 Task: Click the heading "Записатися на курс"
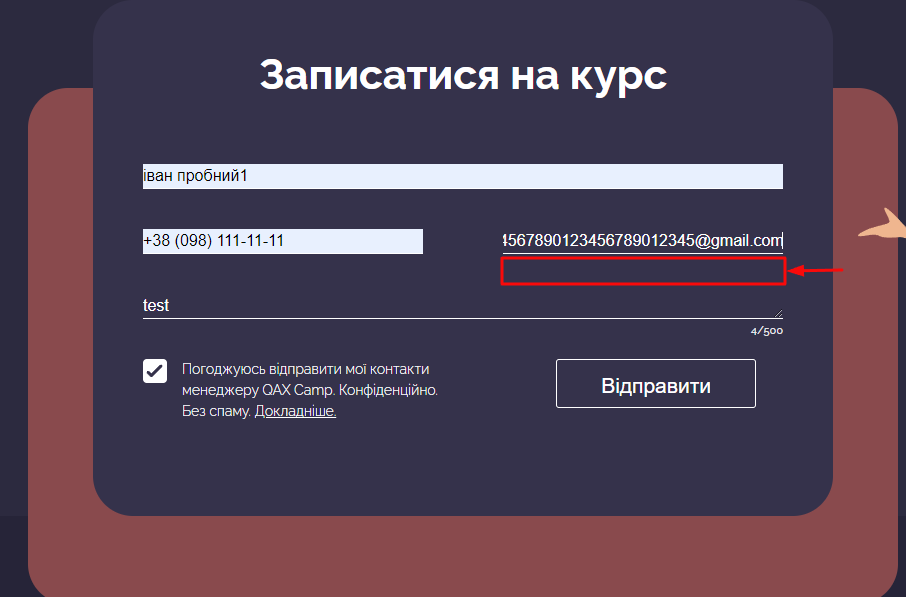tap(463, 75)
